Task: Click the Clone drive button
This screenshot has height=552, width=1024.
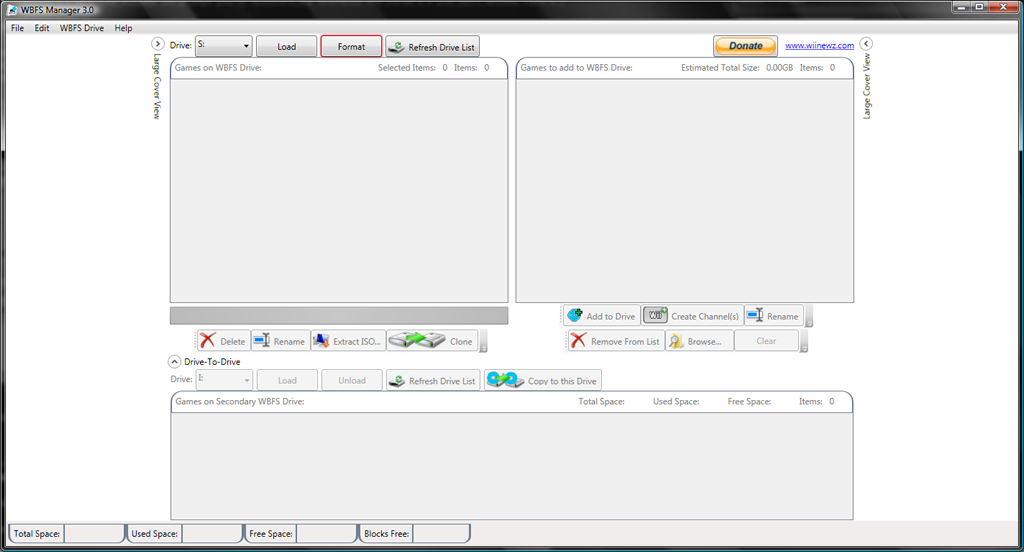Action: tap(432, 341)
